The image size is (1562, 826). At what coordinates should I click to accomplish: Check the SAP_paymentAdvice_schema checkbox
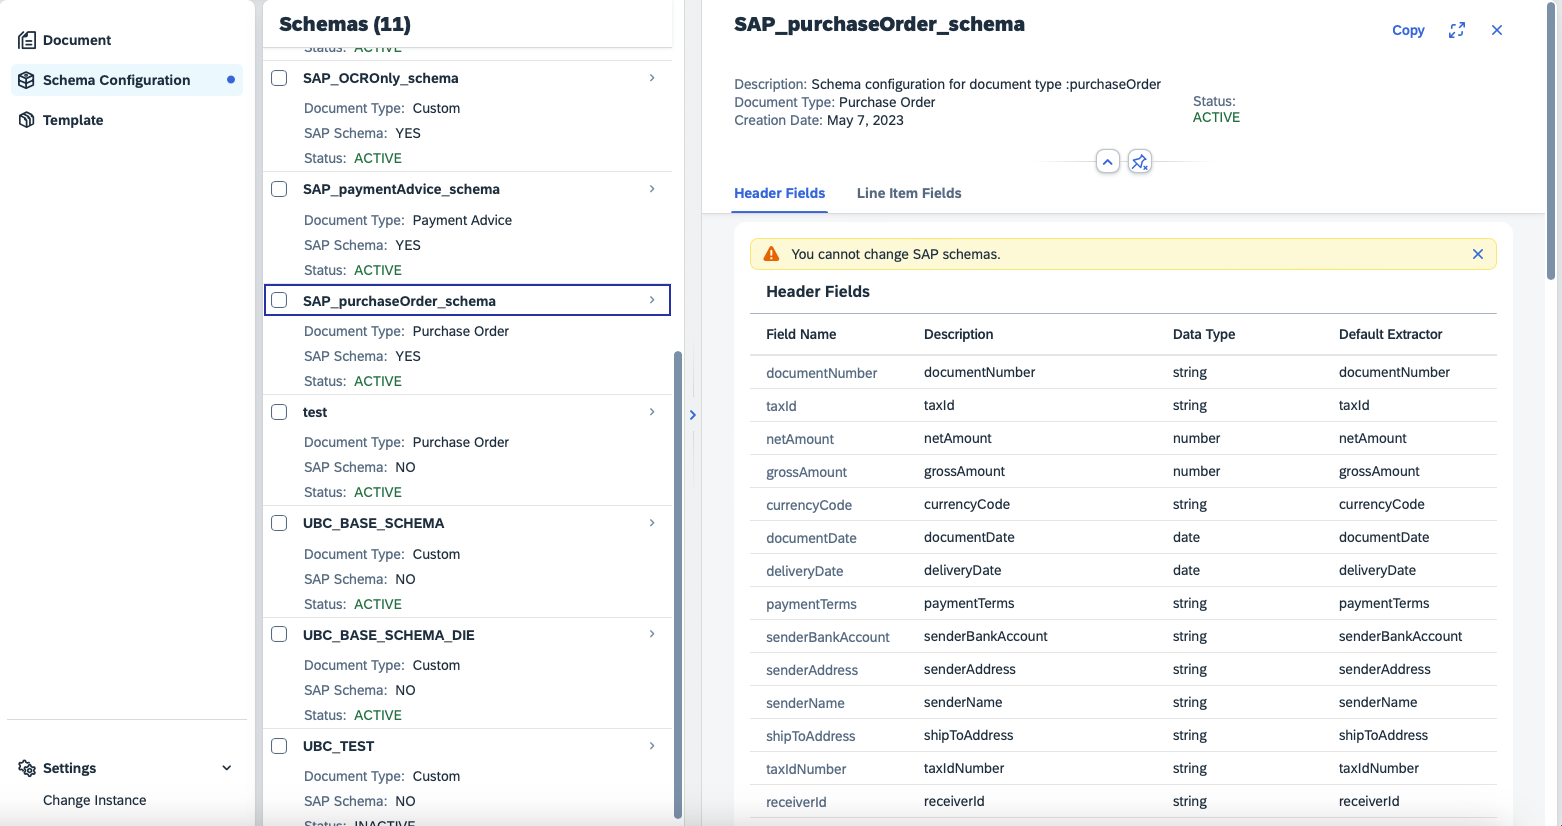[x=279, y=189]
